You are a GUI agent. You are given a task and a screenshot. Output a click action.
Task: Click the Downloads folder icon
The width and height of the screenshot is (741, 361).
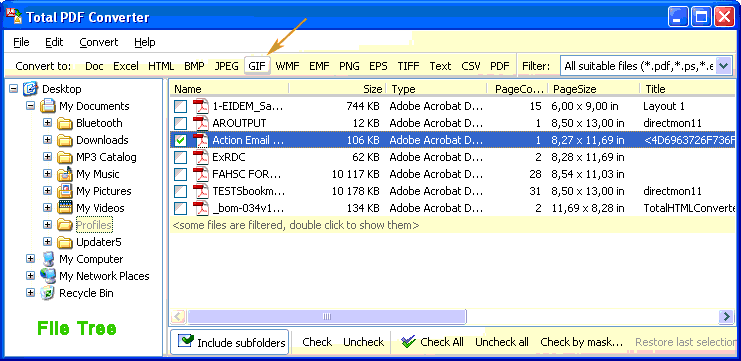tap(64, 140)
